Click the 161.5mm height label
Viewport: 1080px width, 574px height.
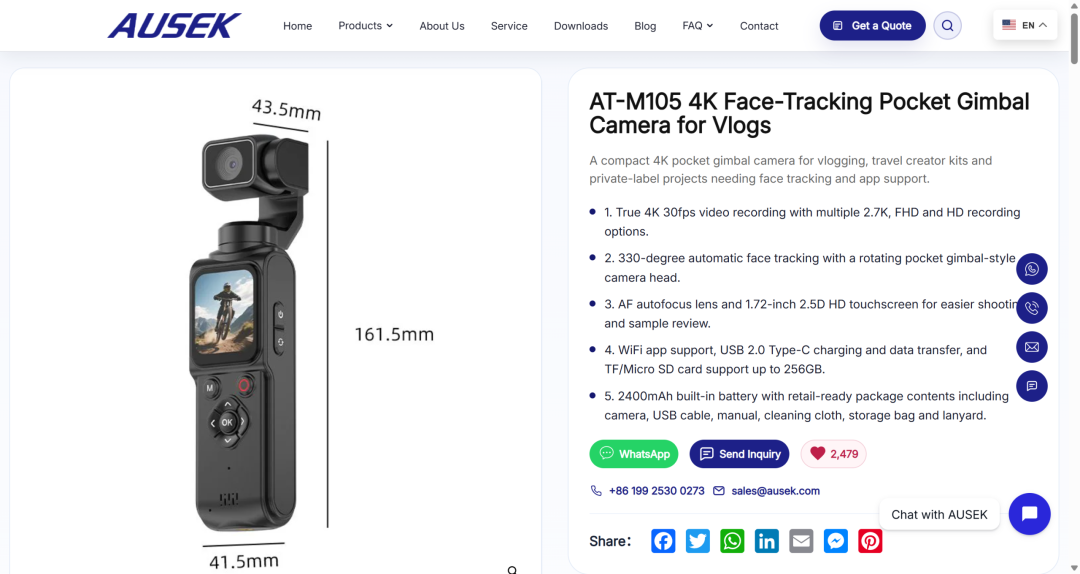point(394,334)
